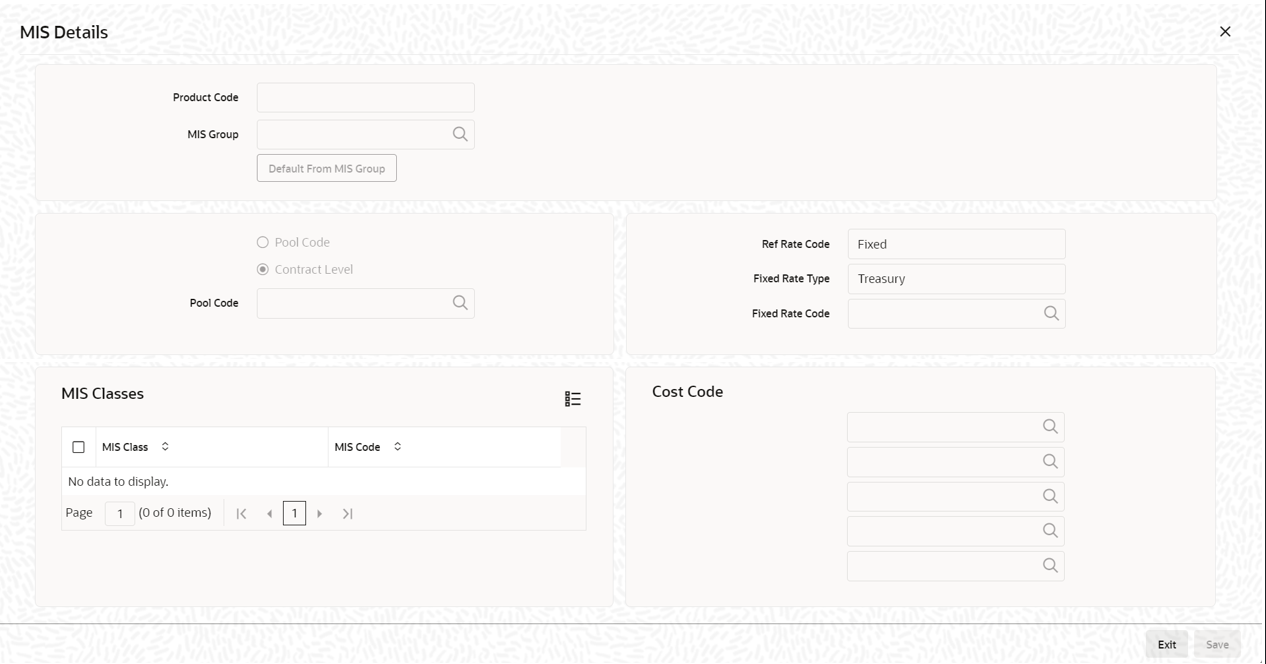Click the Exit button
Screen dimensions: 1266x664
click(x=1166, y=643)
